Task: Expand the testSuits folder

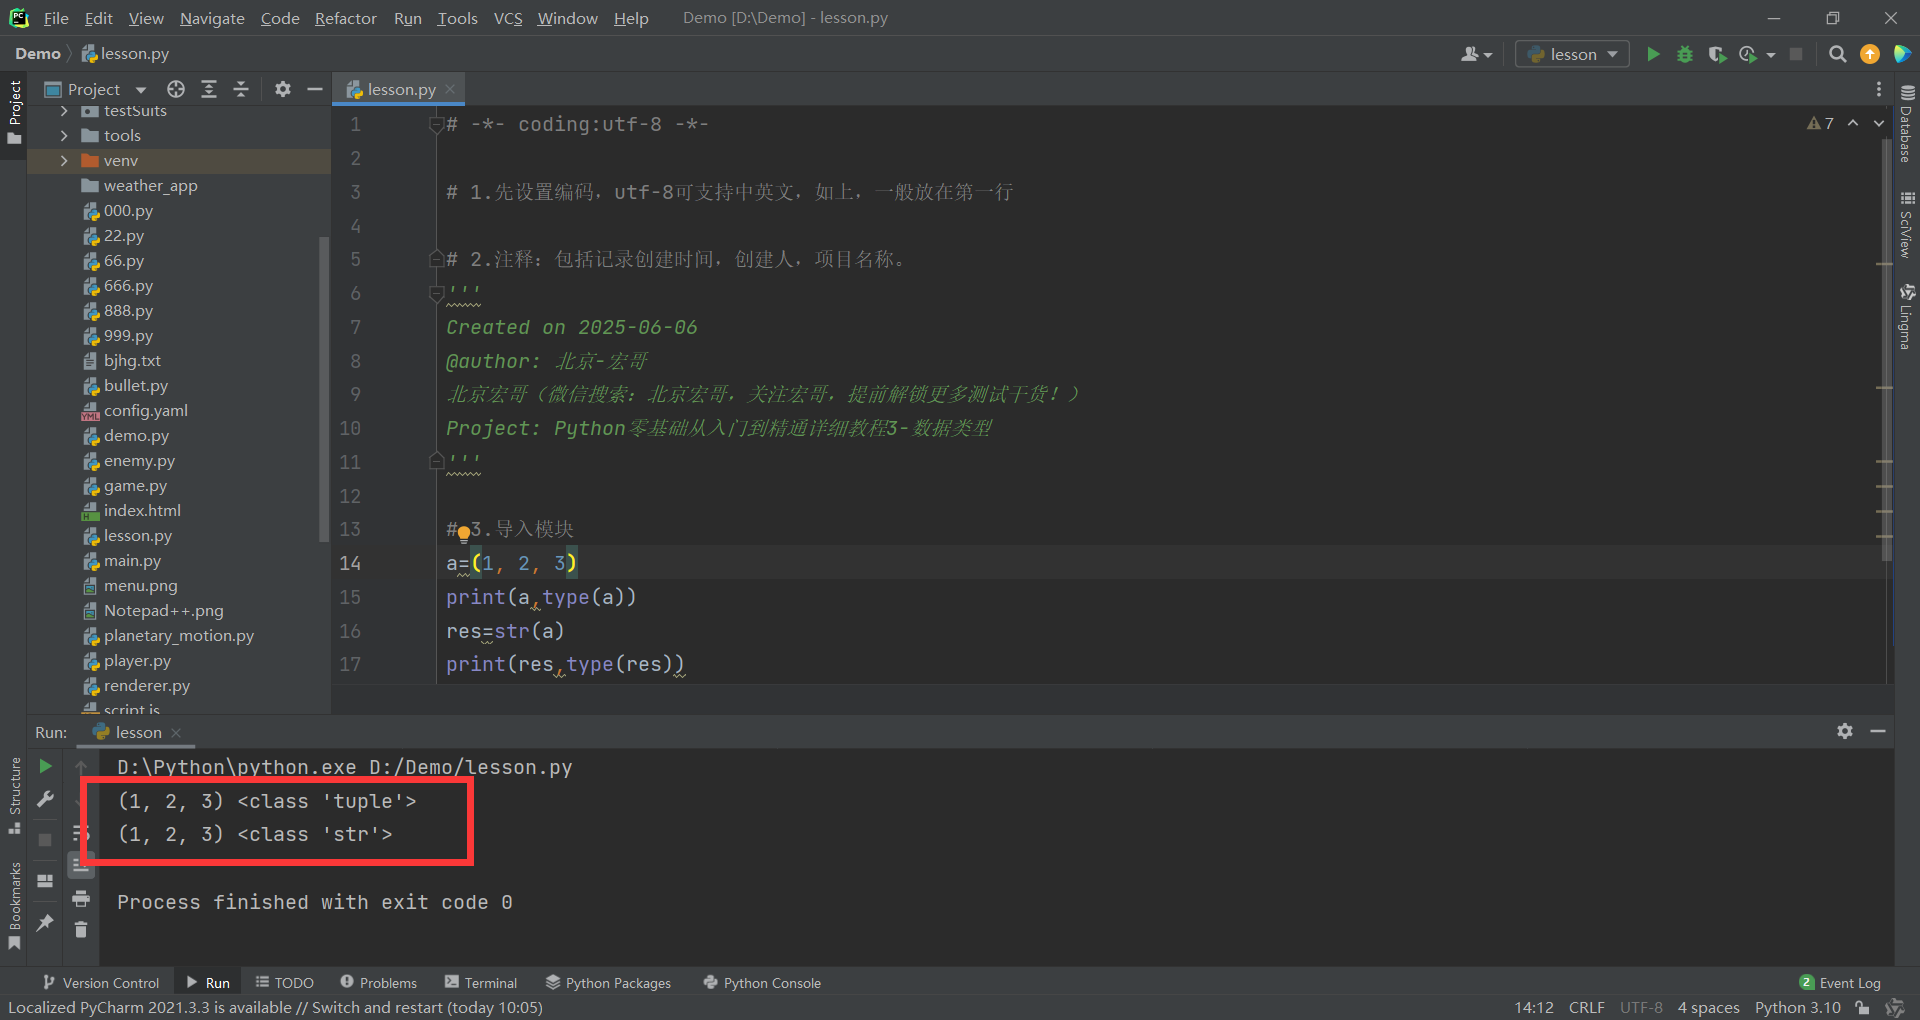Action: (64, 111)
